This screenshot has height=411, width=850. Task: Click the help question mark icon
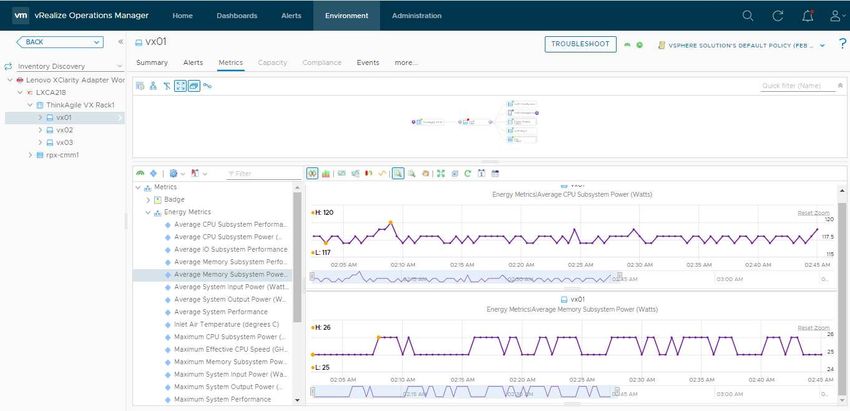coord(842,44)
